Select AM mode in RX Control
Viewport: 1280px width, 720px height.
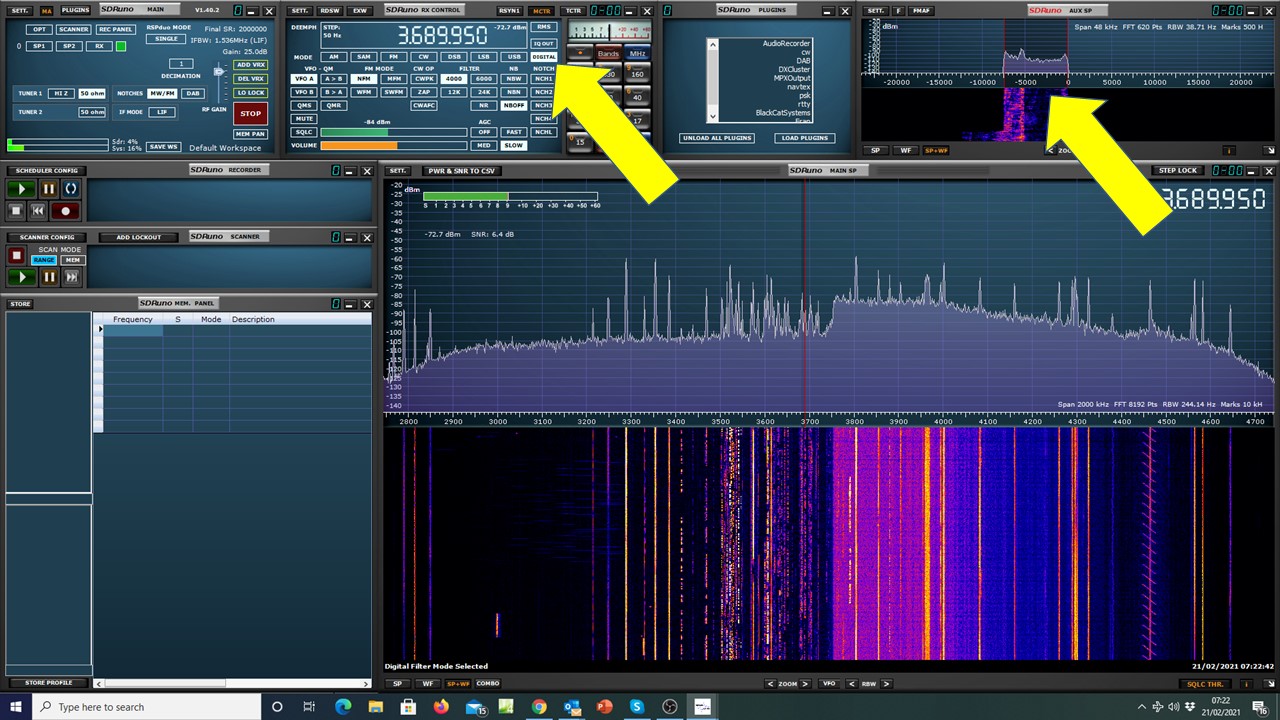tap(333, 57)
